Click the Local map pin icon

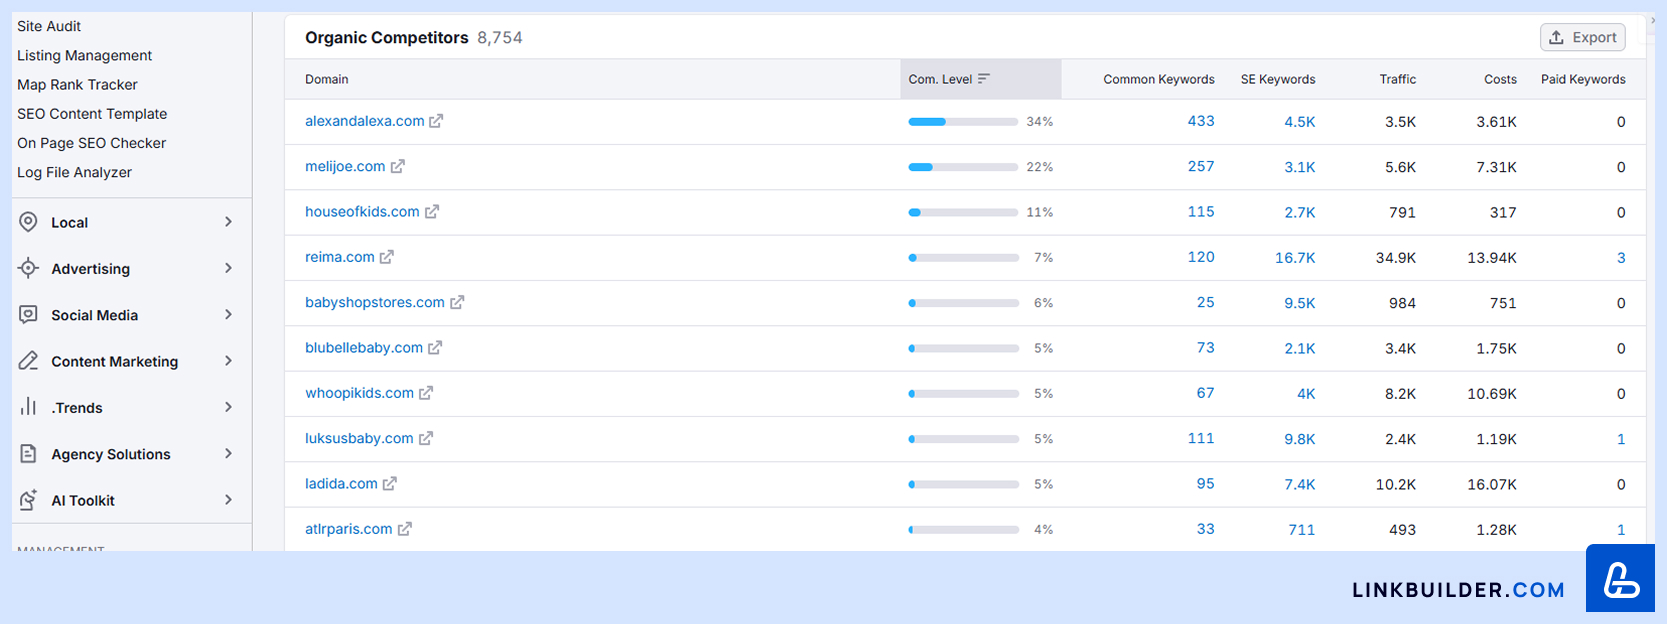click(x=29, y=222)
